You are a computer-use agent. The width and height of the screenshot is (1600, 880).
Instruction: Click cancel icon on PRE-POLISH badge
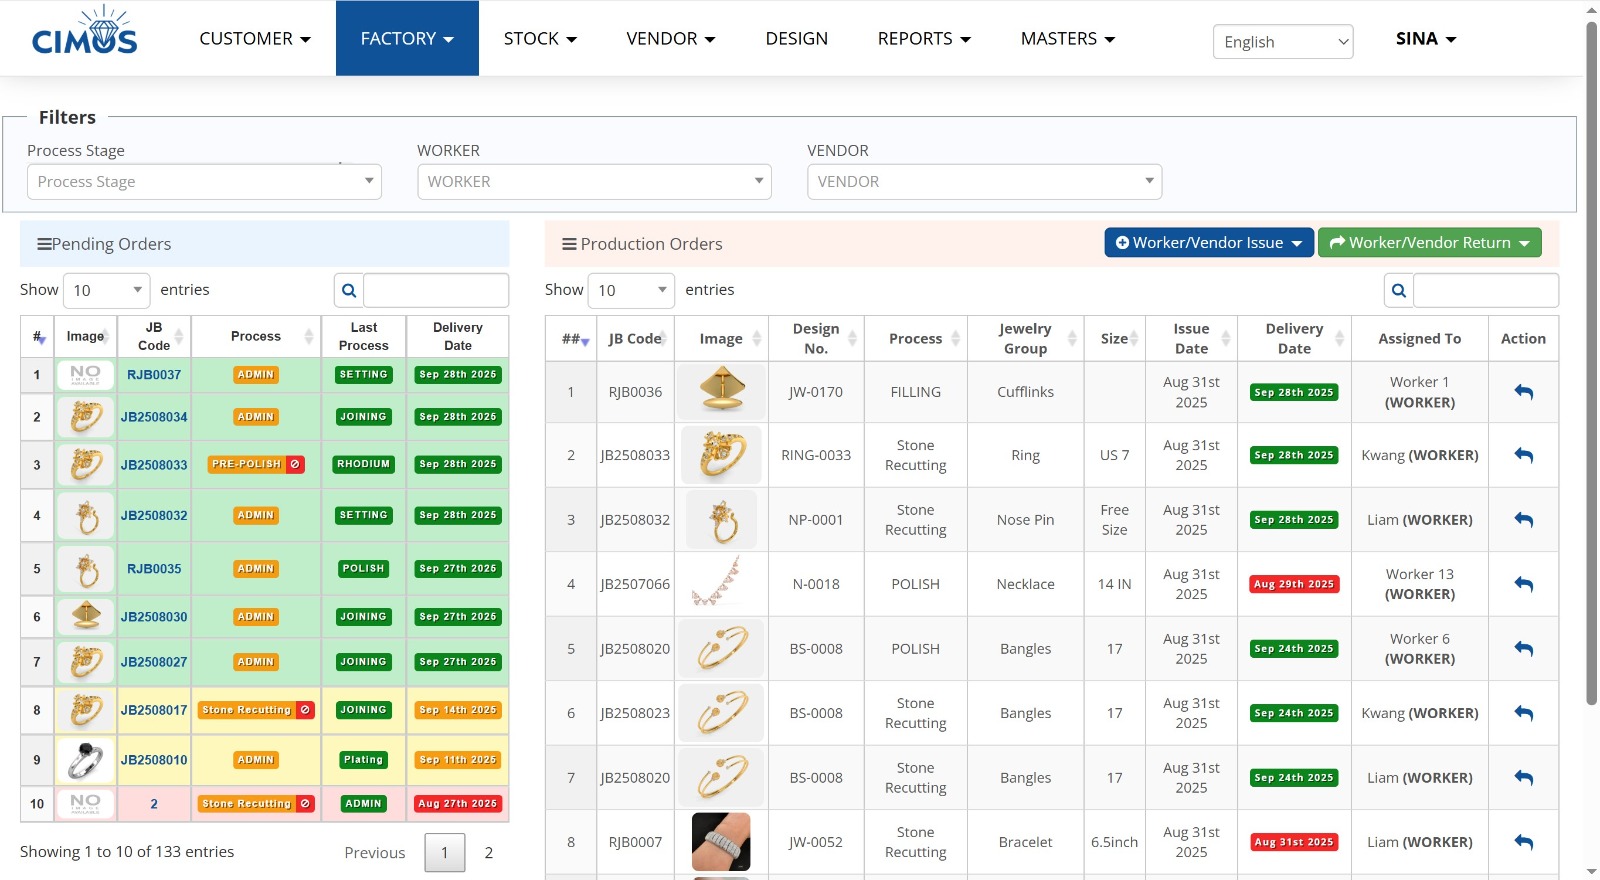coord(295,464)
